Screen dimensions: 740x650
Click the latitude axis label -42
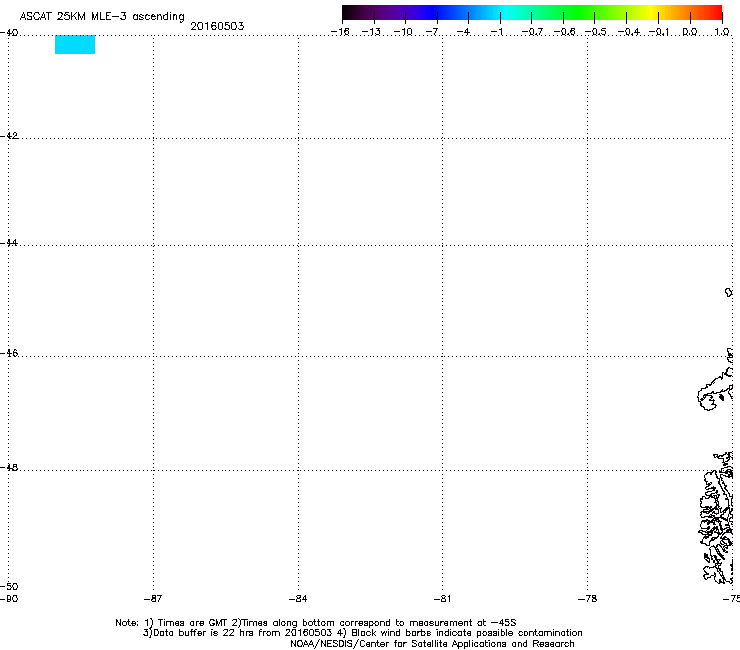(x=9, y=135)
